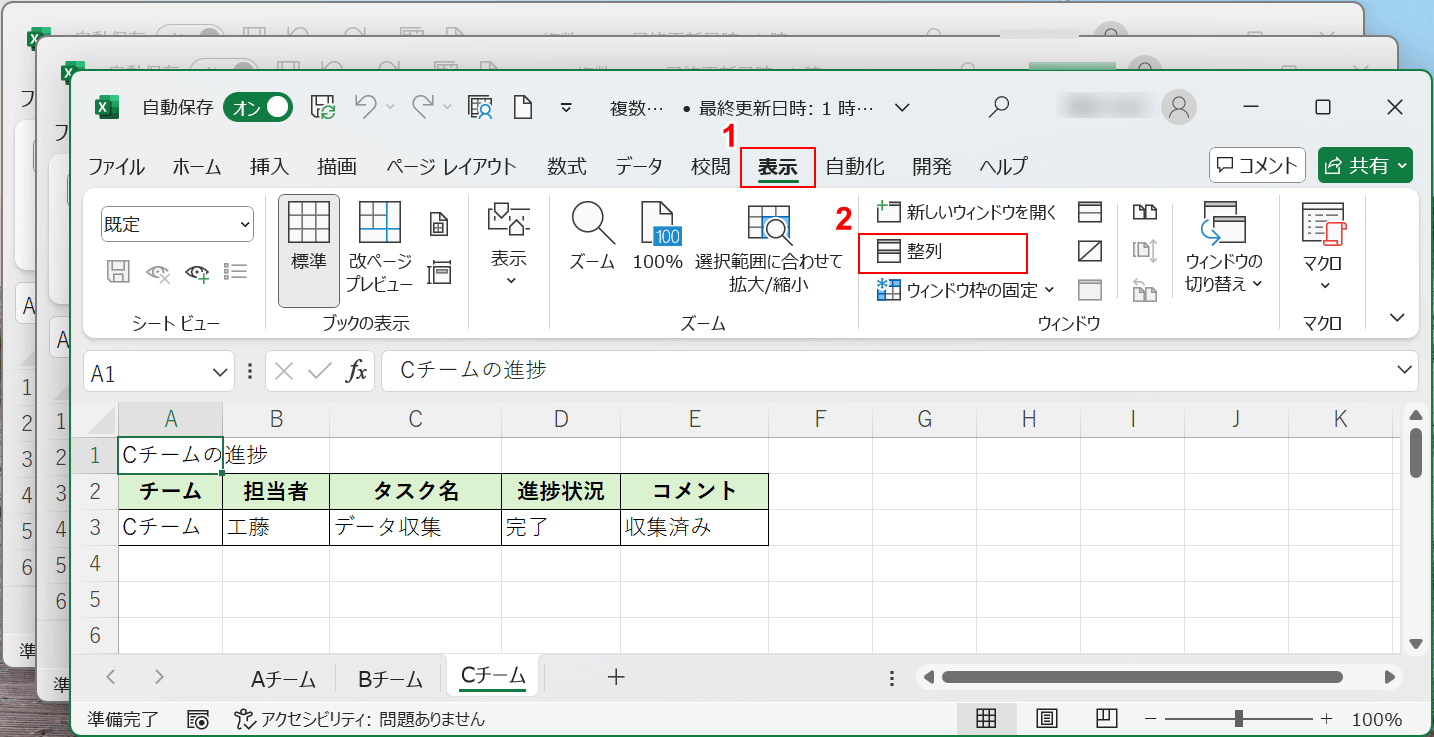The image size is (1434, 737).
Task: Click the コメント button
Action: [x=1258, y=166]
